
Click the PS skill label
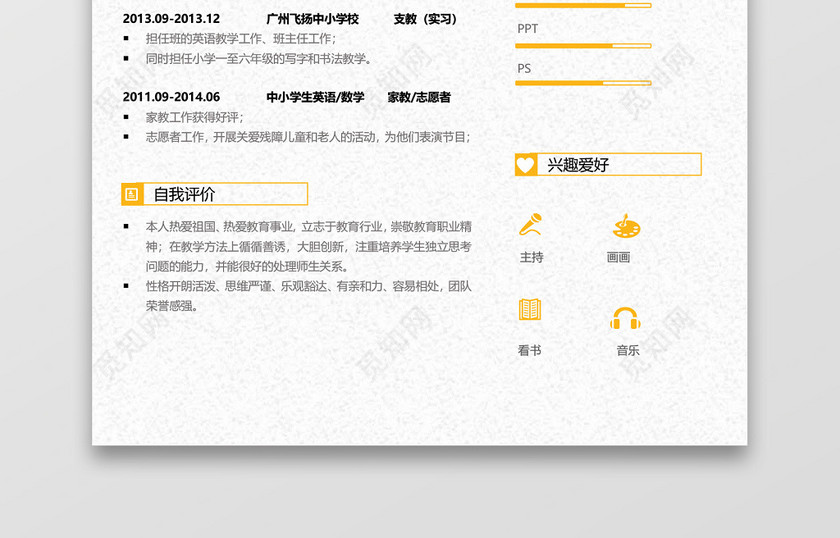tap(524, 69)
